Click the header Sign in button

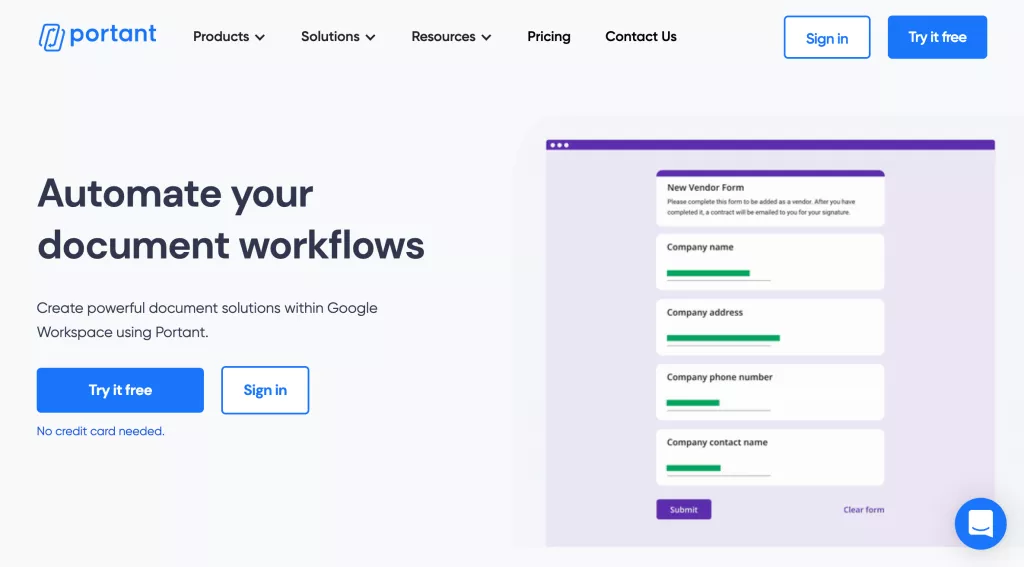(x=826, y=38)
